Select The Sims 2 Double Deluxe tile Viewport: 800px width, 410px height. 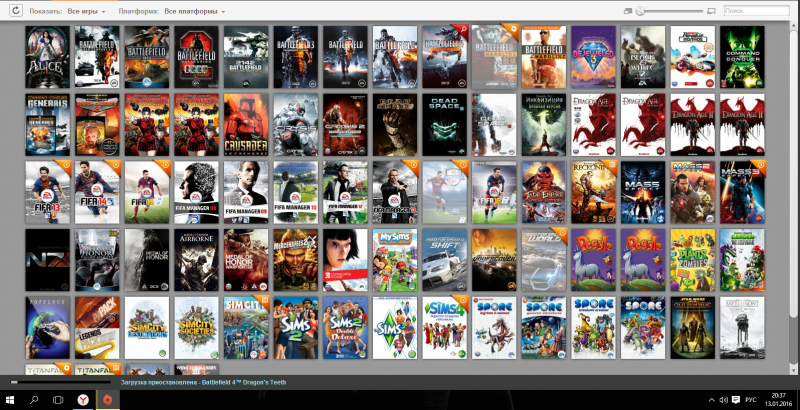click(x=345, y=328)
